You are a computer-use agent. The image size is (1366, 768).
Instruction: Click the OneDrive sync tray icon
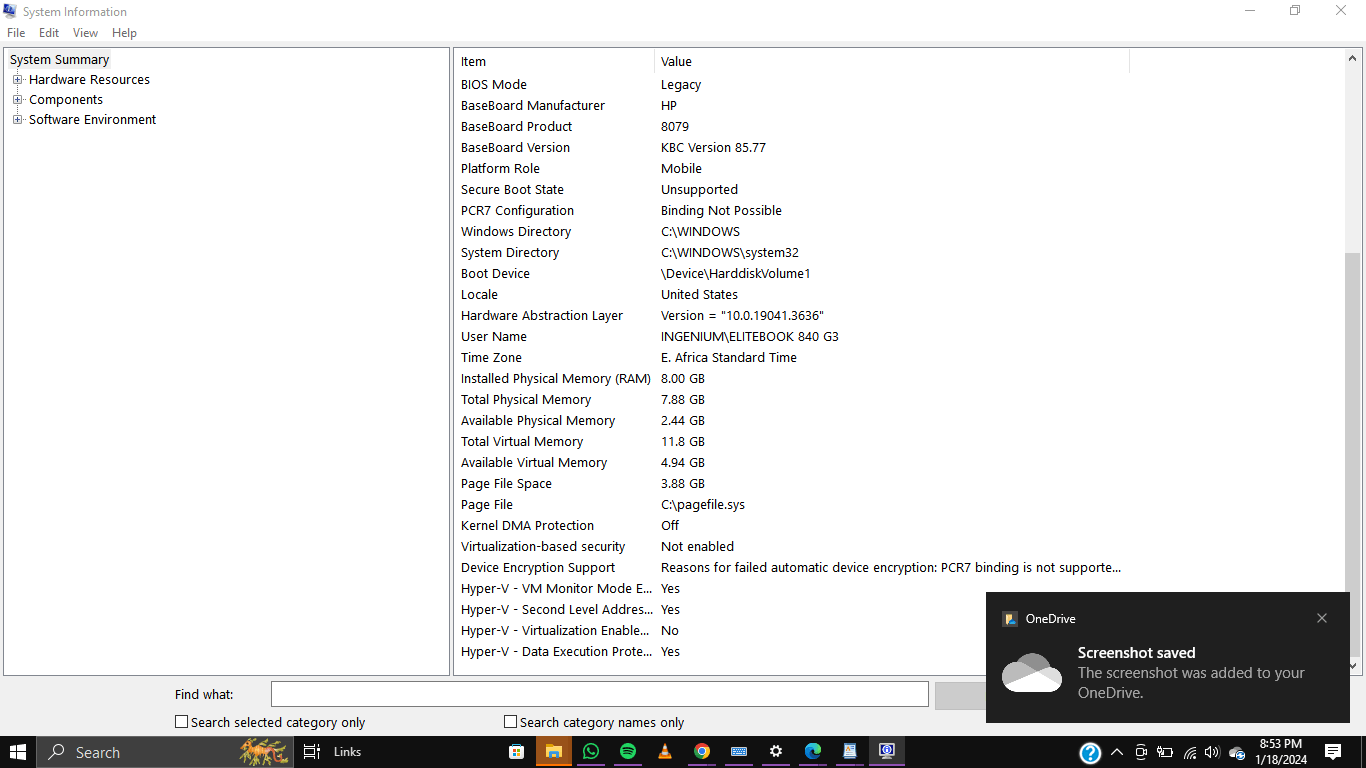[1237, 752]
